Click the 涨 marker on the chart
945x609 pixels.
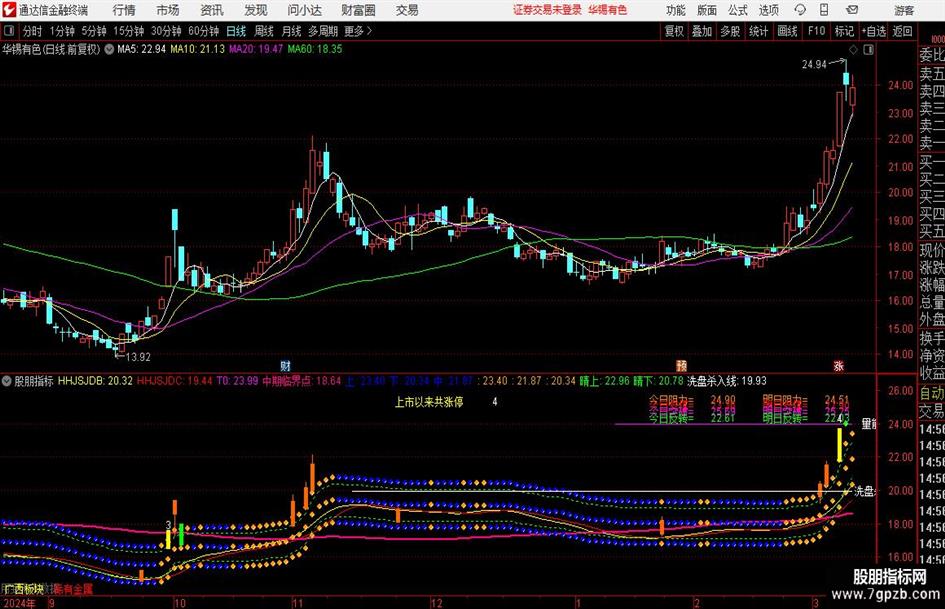838,365
